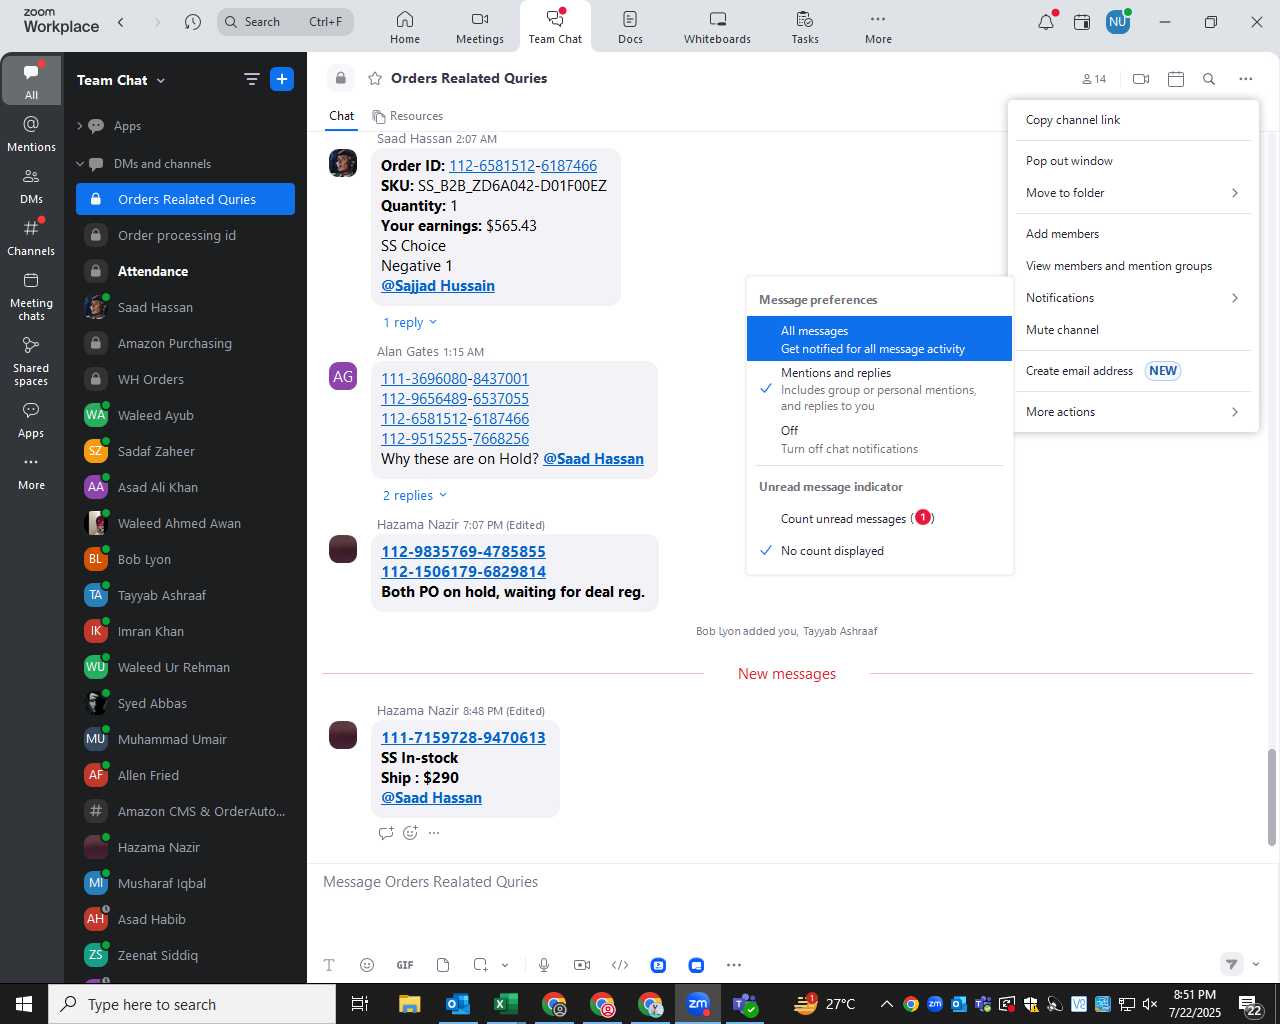Image resolution: width=1280 pixels, height=1024 pixels.
Task: Open Excel from the Windows taskbar
Action: click(x=506, y=1004)
